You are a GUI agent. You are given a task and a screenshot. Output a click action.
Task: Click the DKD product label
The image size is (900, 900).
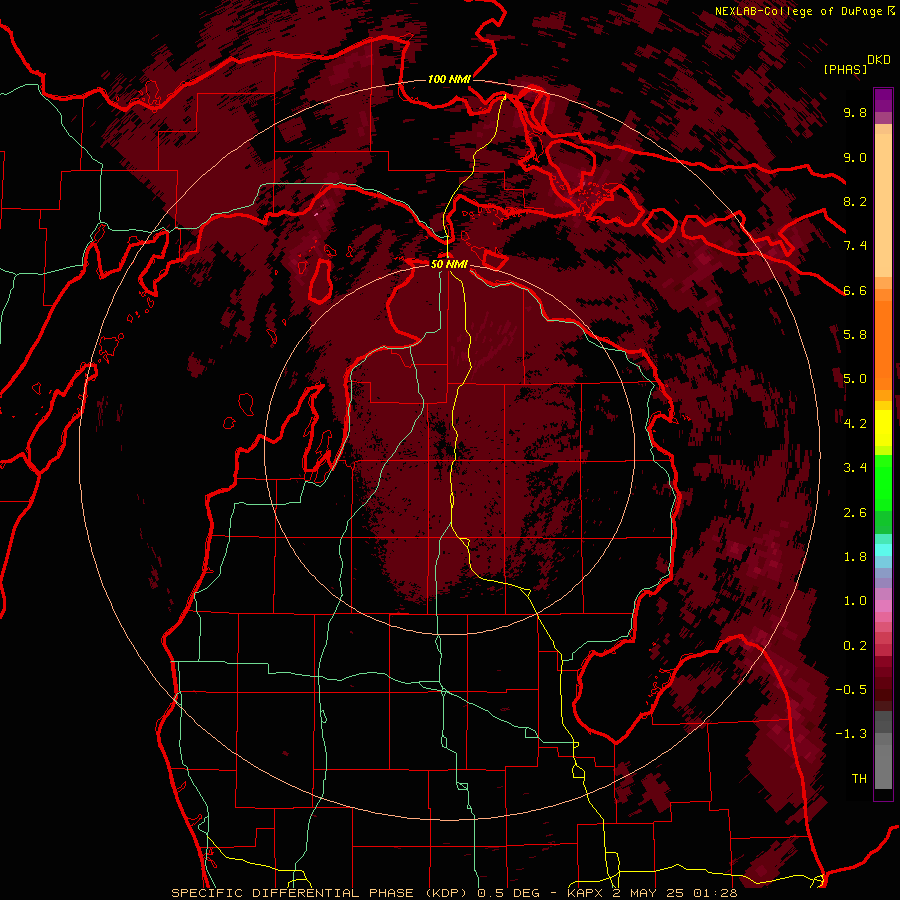(879, 60)
